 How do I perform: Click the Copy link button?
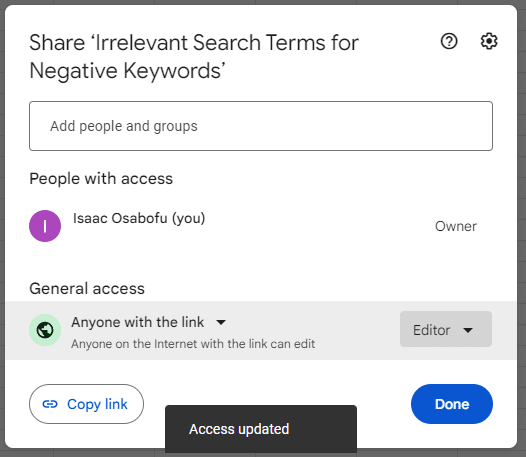tap(86, 404)
